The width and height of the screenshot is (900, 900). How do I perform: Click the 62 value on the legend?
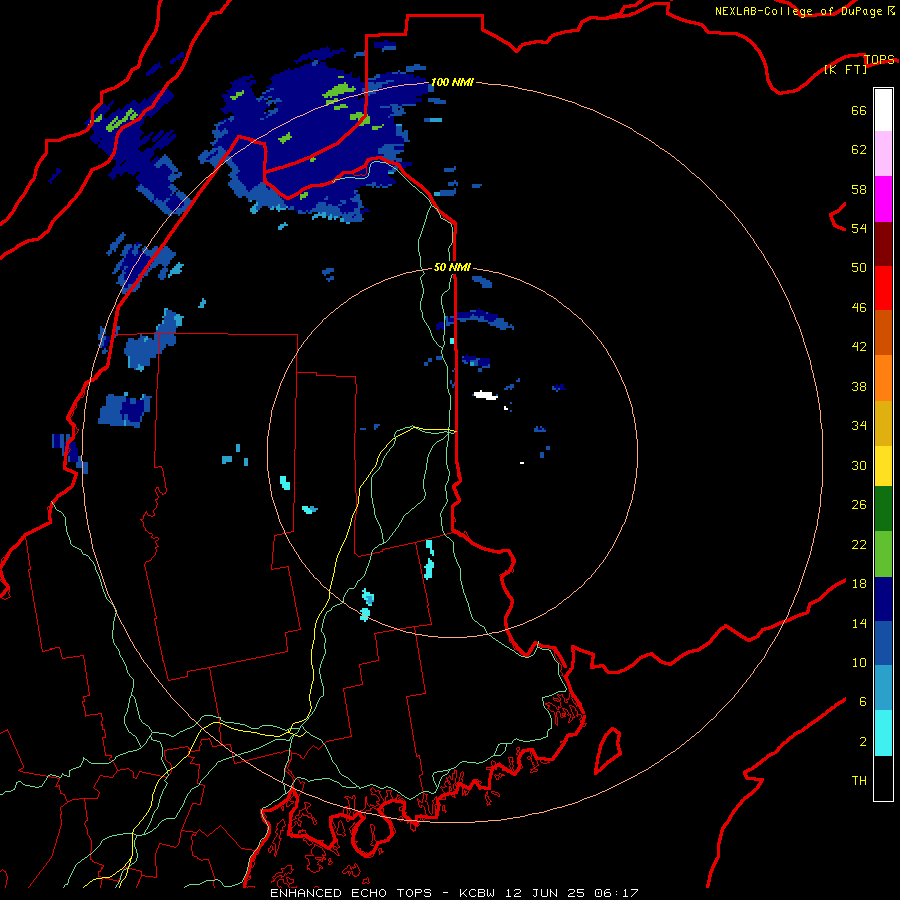click(x=859, y=149)
